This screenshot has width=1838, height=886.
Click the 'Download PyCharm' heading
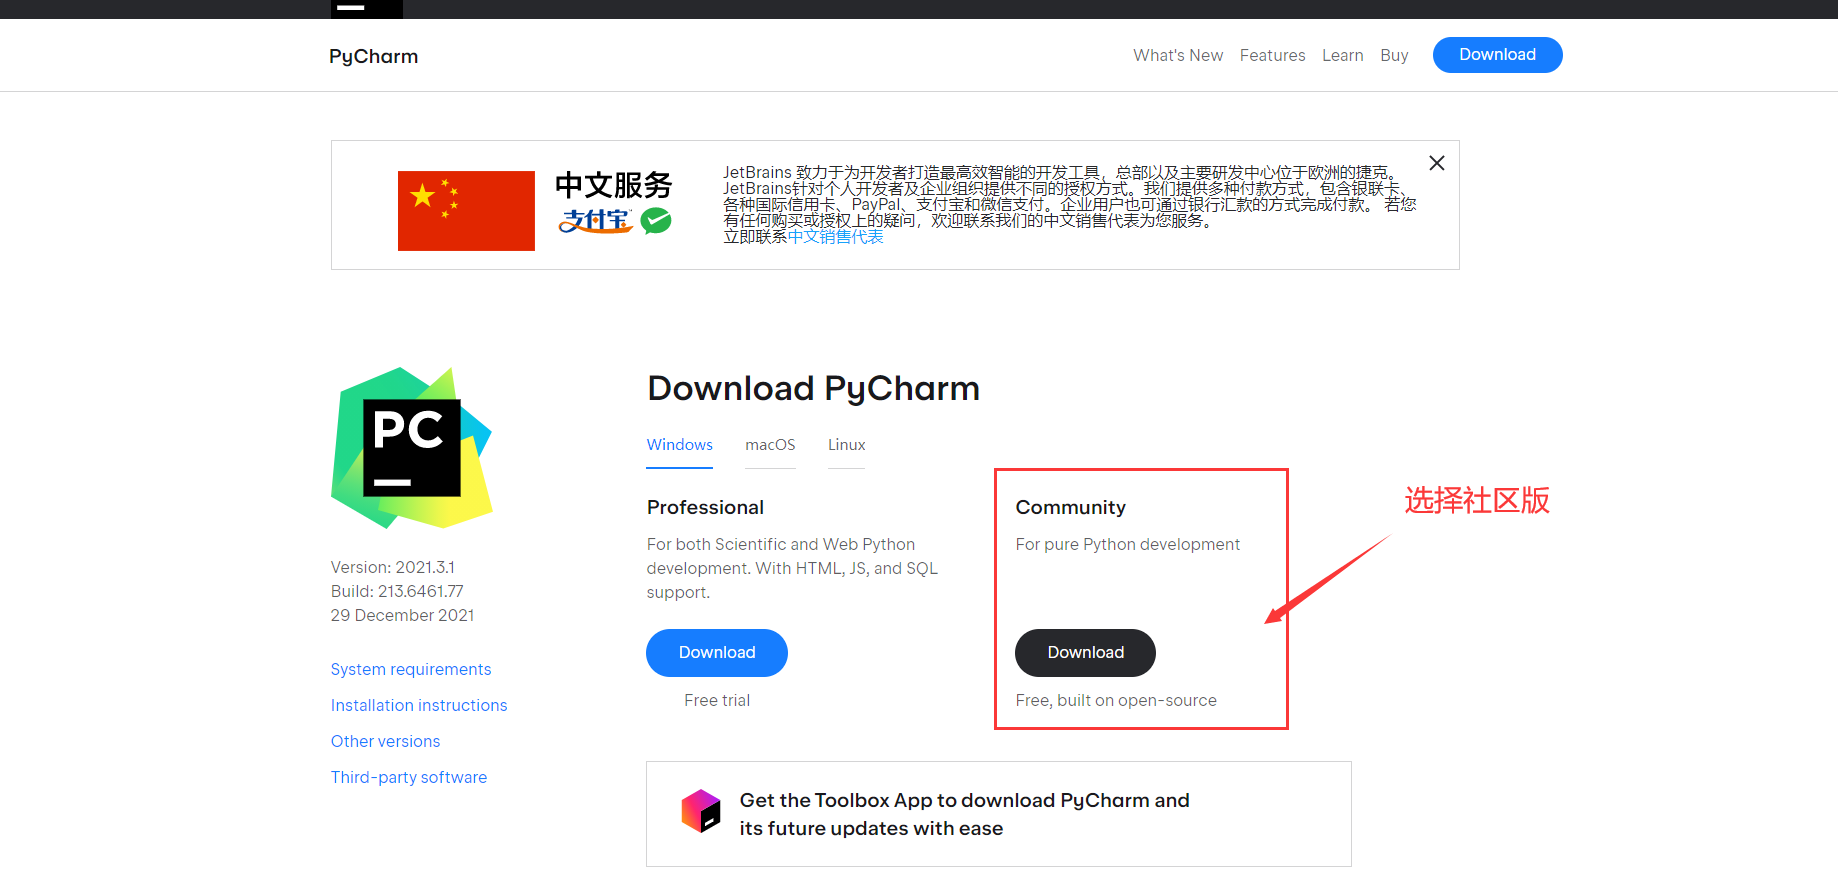814,388
